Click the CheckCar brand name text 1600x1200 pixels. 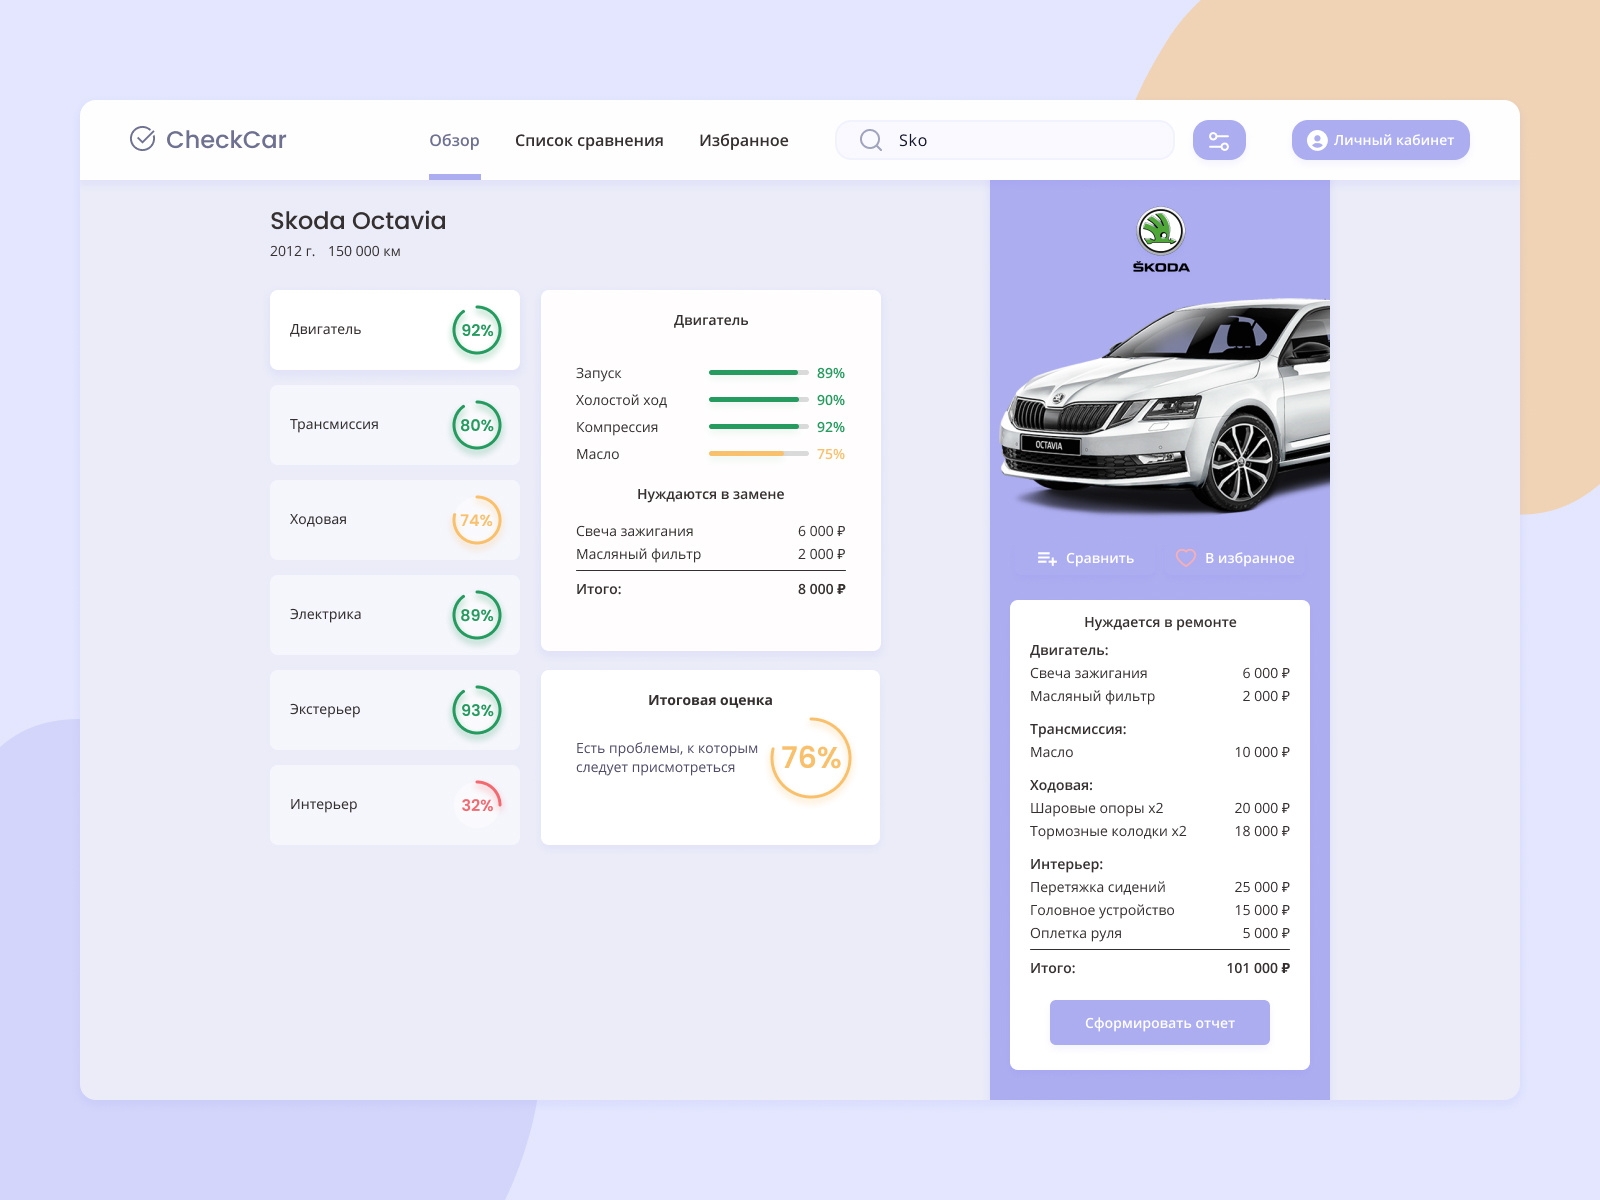click(x=226, y=140)
